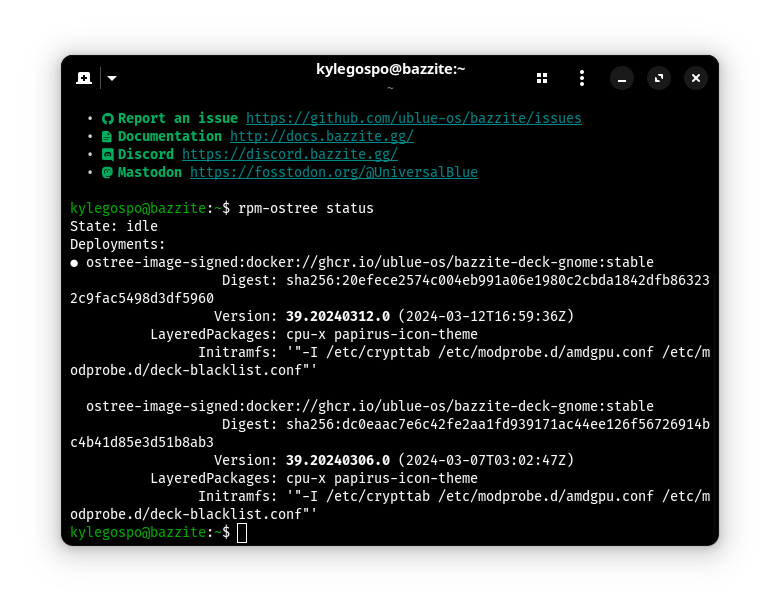Click the document icon beside Documentation
Image resolution: width=780 pixels, height=613 pixels.
pyautogui.click(x=107, y=136)
